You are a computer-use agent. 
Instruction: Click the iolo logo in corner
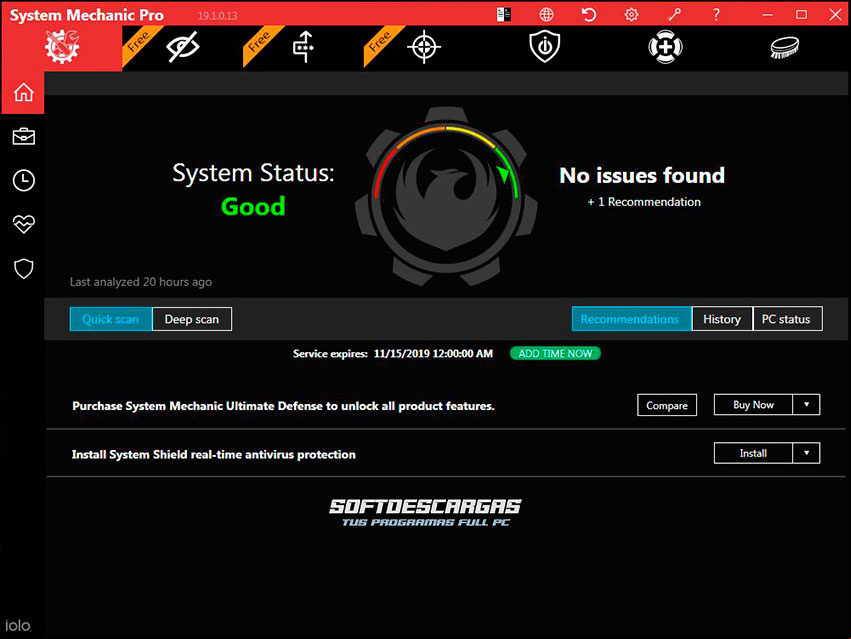pyautogui.click(x=18, y=625)
